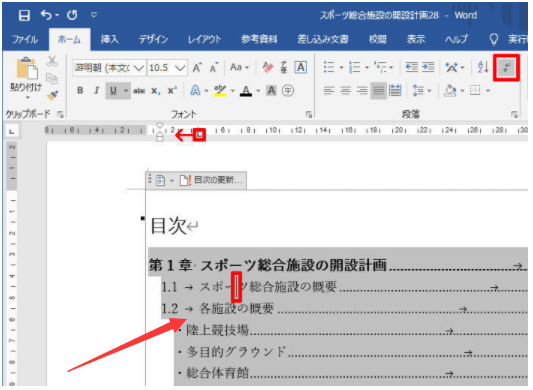
Task: Increase font size with enlarged A
Action: tap(197, 68)
